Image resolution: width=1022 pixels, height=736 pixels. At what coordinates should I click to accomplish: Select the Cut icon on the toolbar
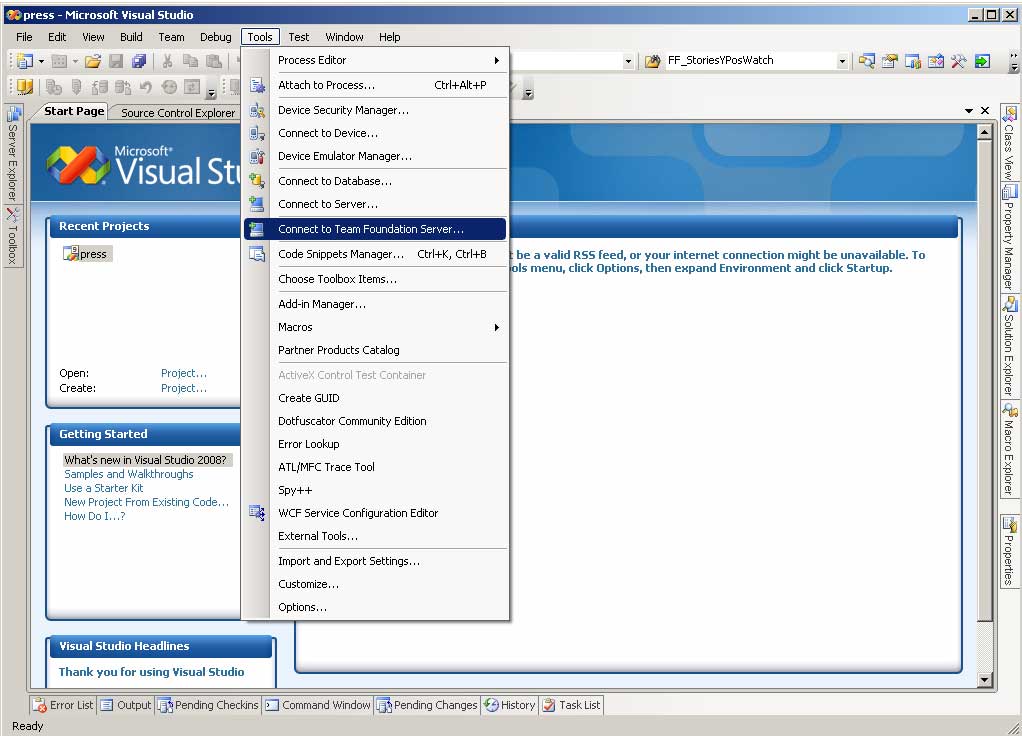click(x=167, y=61)
